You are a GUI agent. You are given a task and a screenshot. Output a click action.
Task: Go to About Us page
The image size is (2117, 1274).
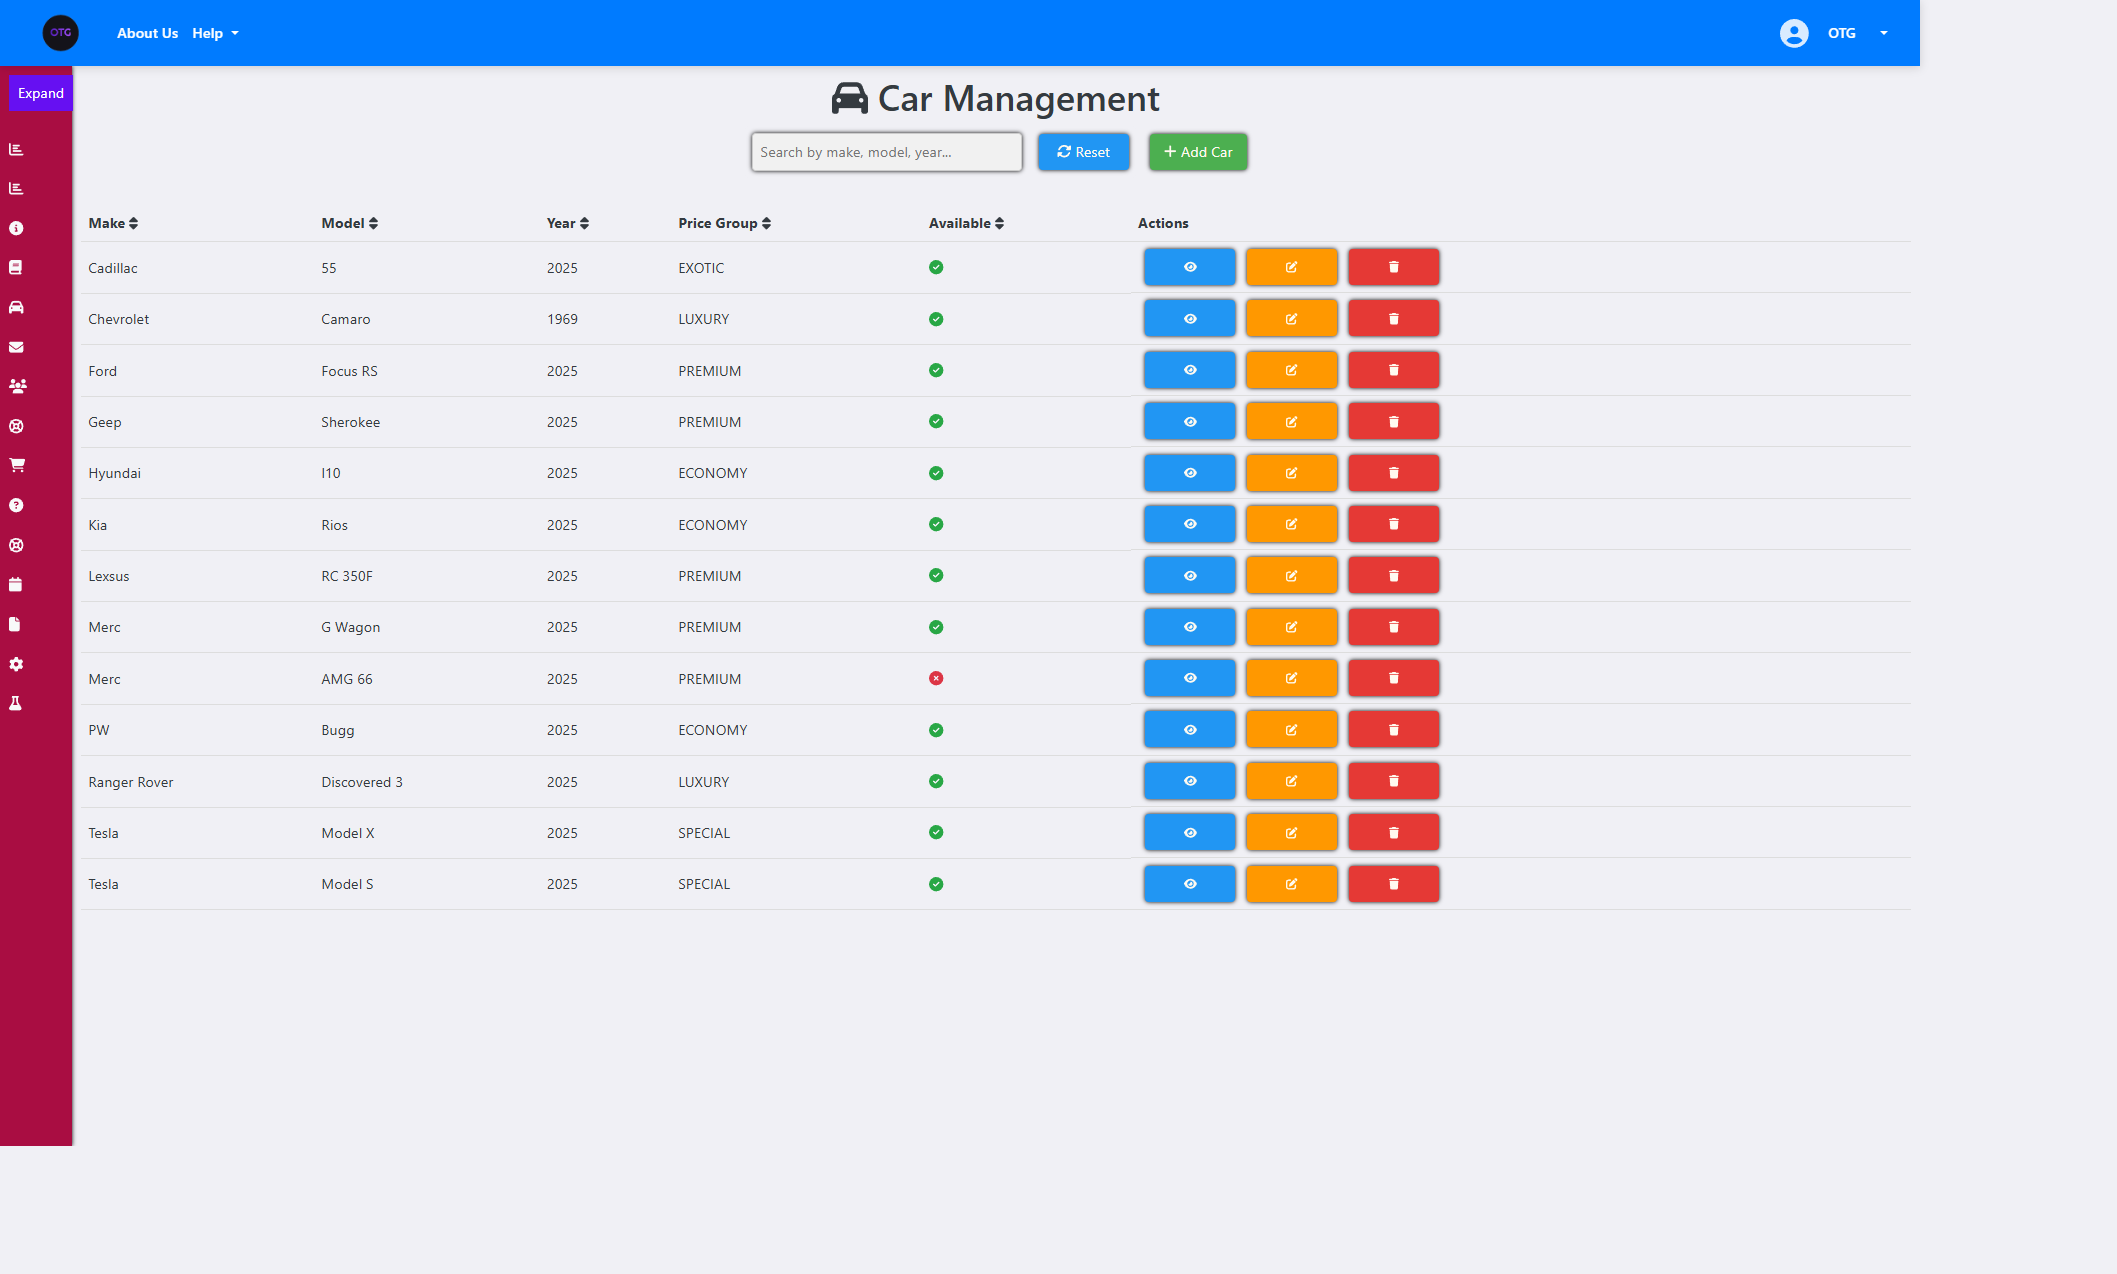tap(147, 33)
